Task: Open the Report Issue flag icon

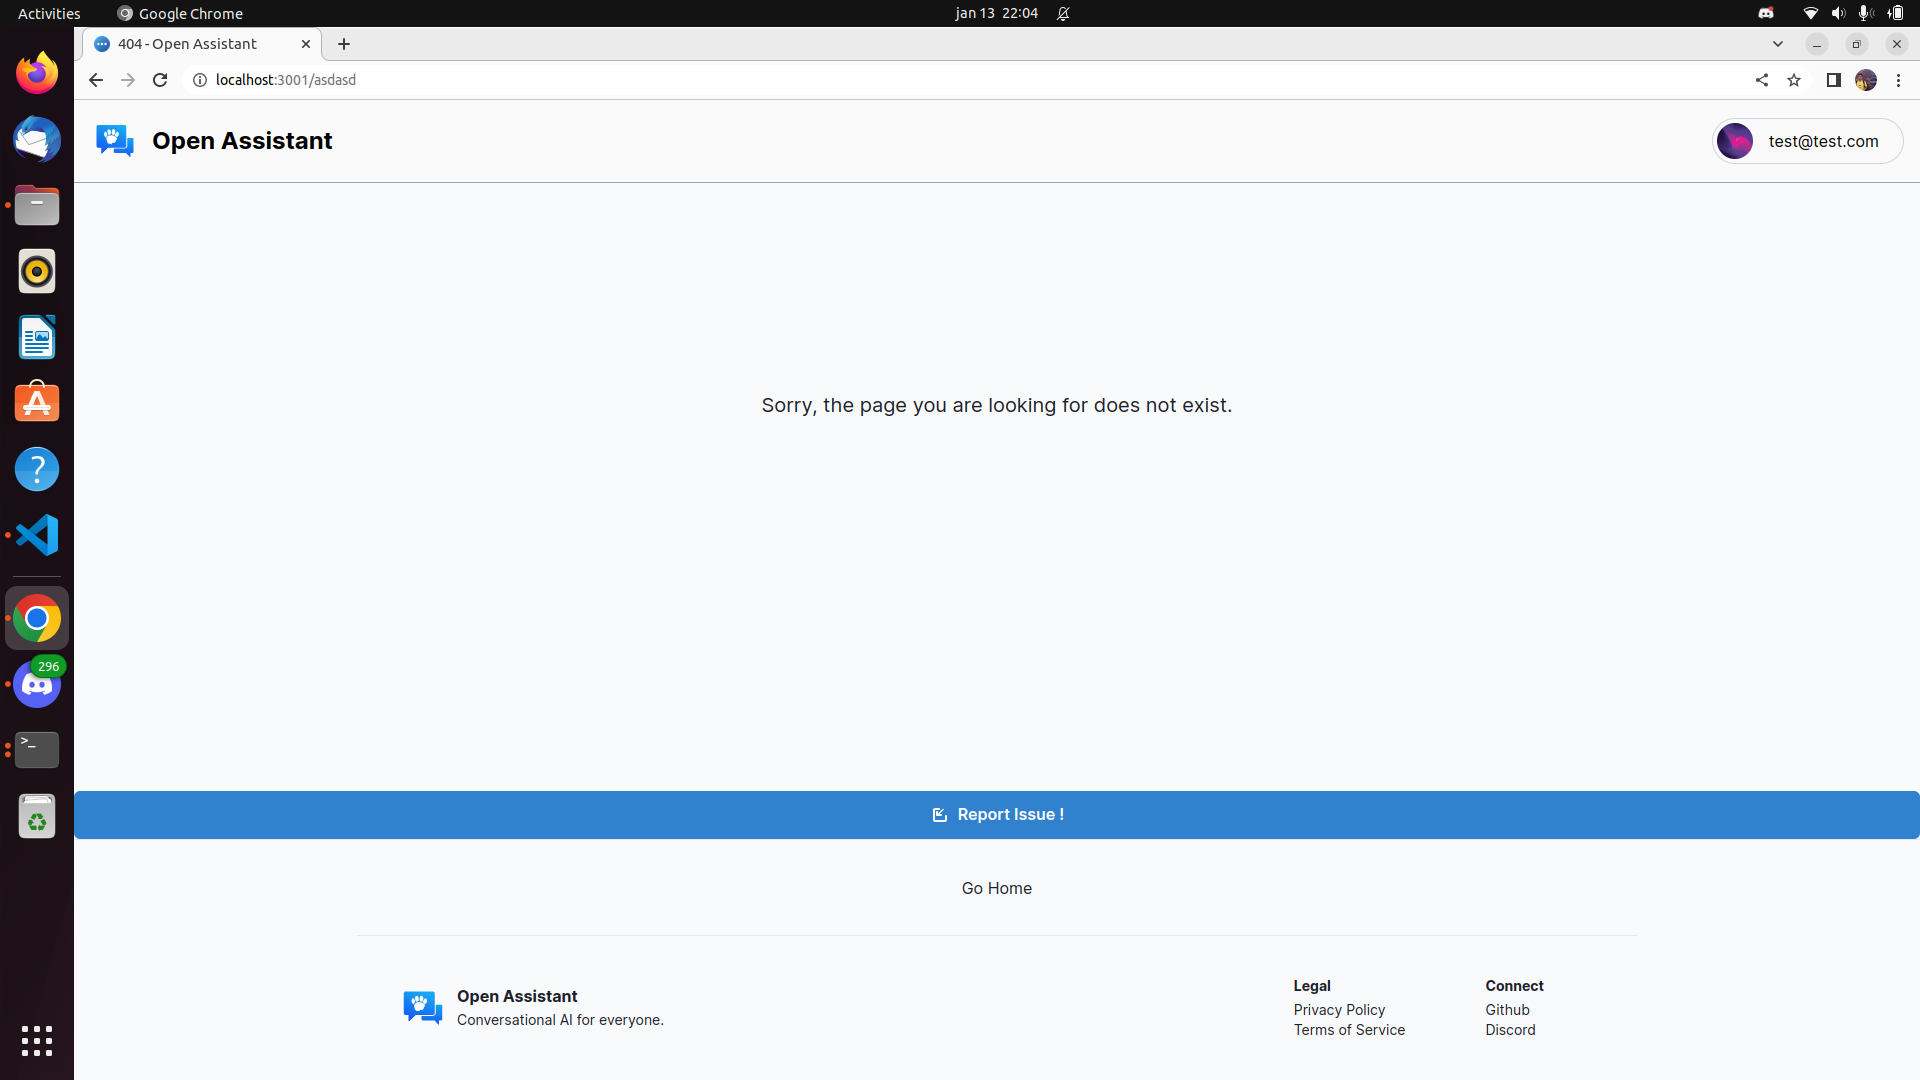Action: [938, 814]
